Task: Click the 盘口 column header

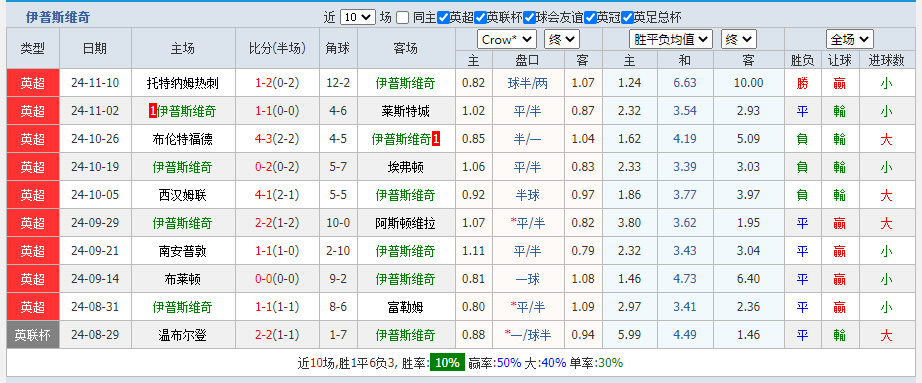Action: [527, 60]
